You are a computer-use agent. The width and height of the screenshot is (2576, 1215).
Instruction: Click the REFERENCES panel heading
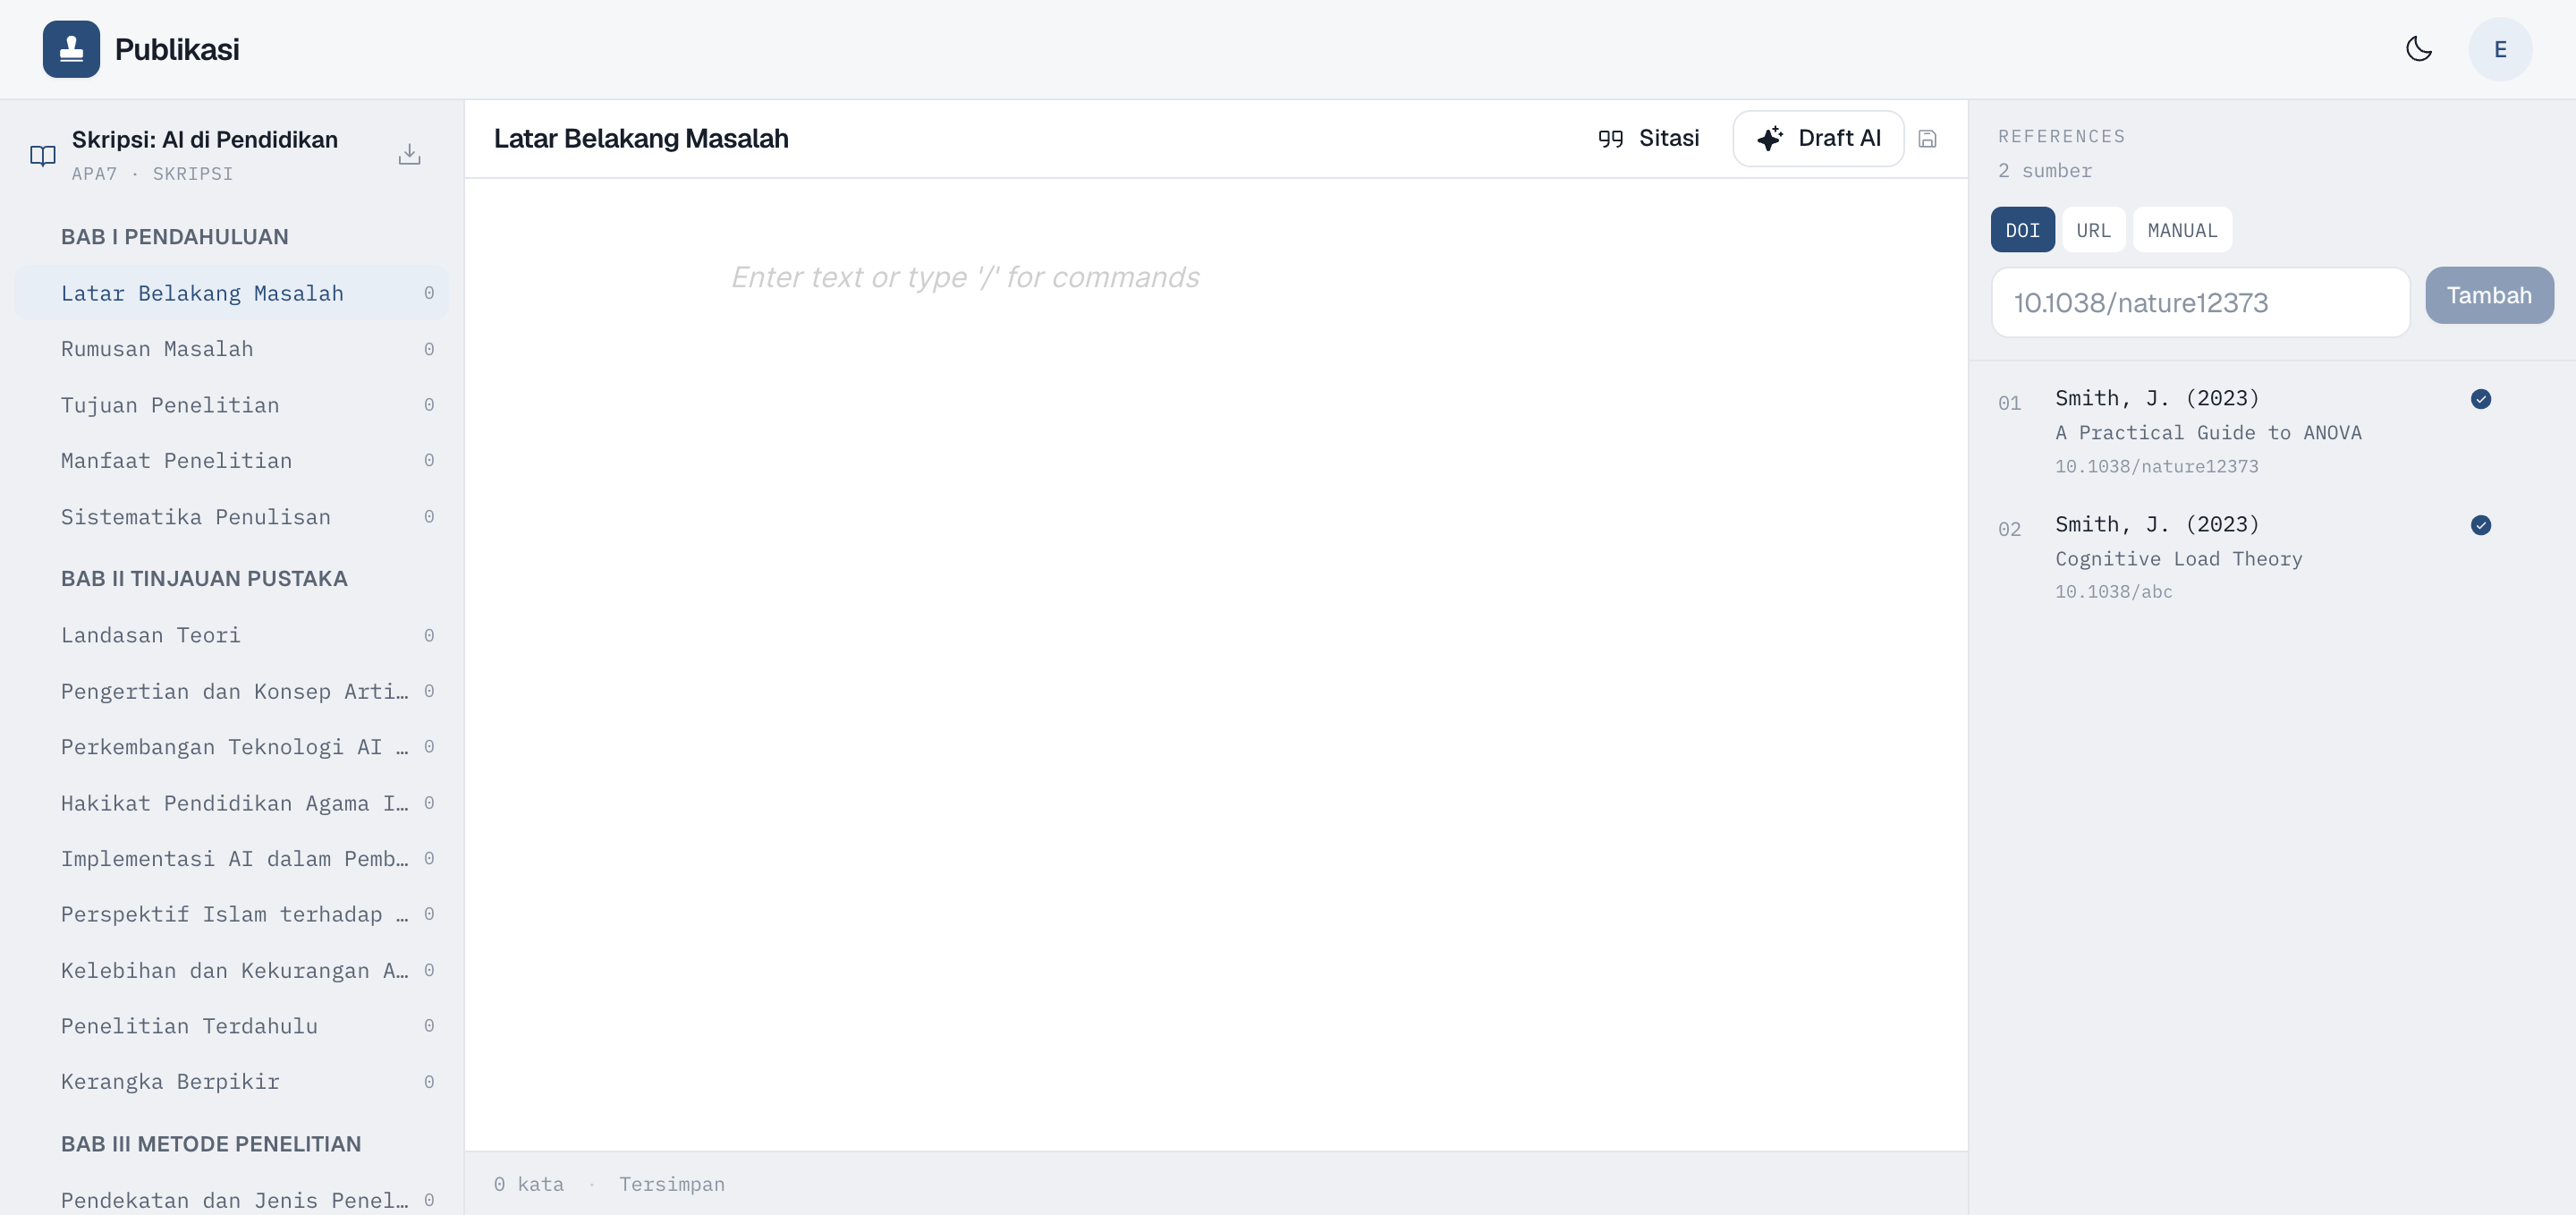[2061, 136]
